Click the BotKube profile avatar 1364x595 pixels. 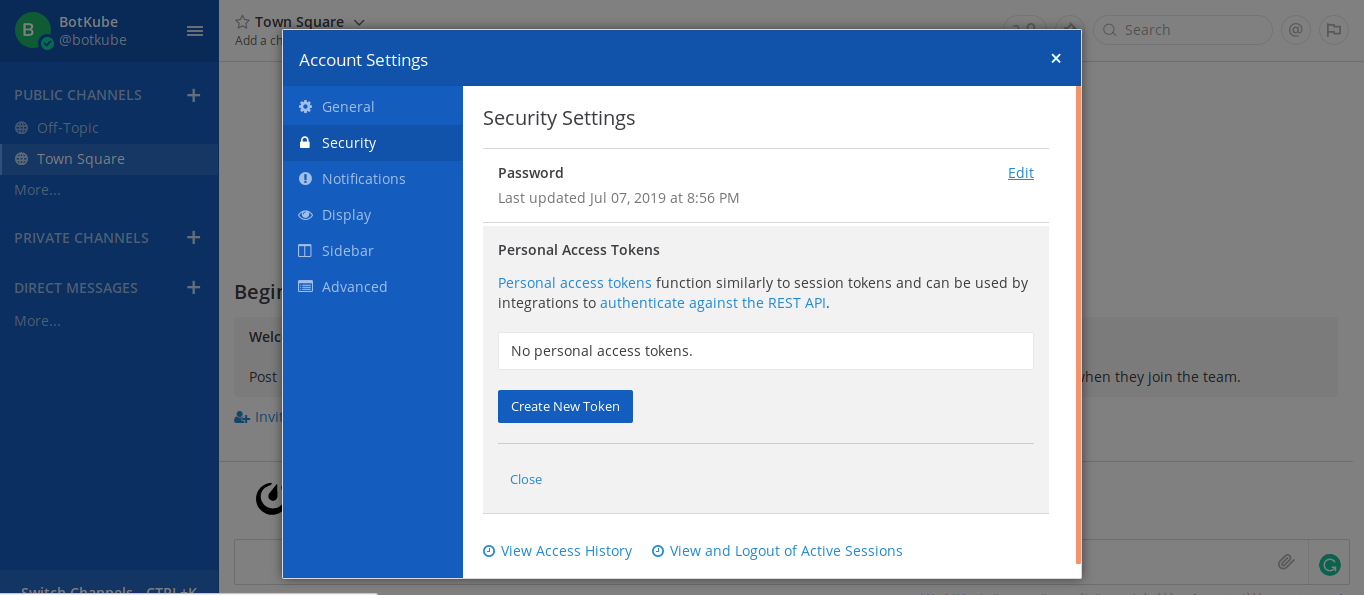coord(32,30)
